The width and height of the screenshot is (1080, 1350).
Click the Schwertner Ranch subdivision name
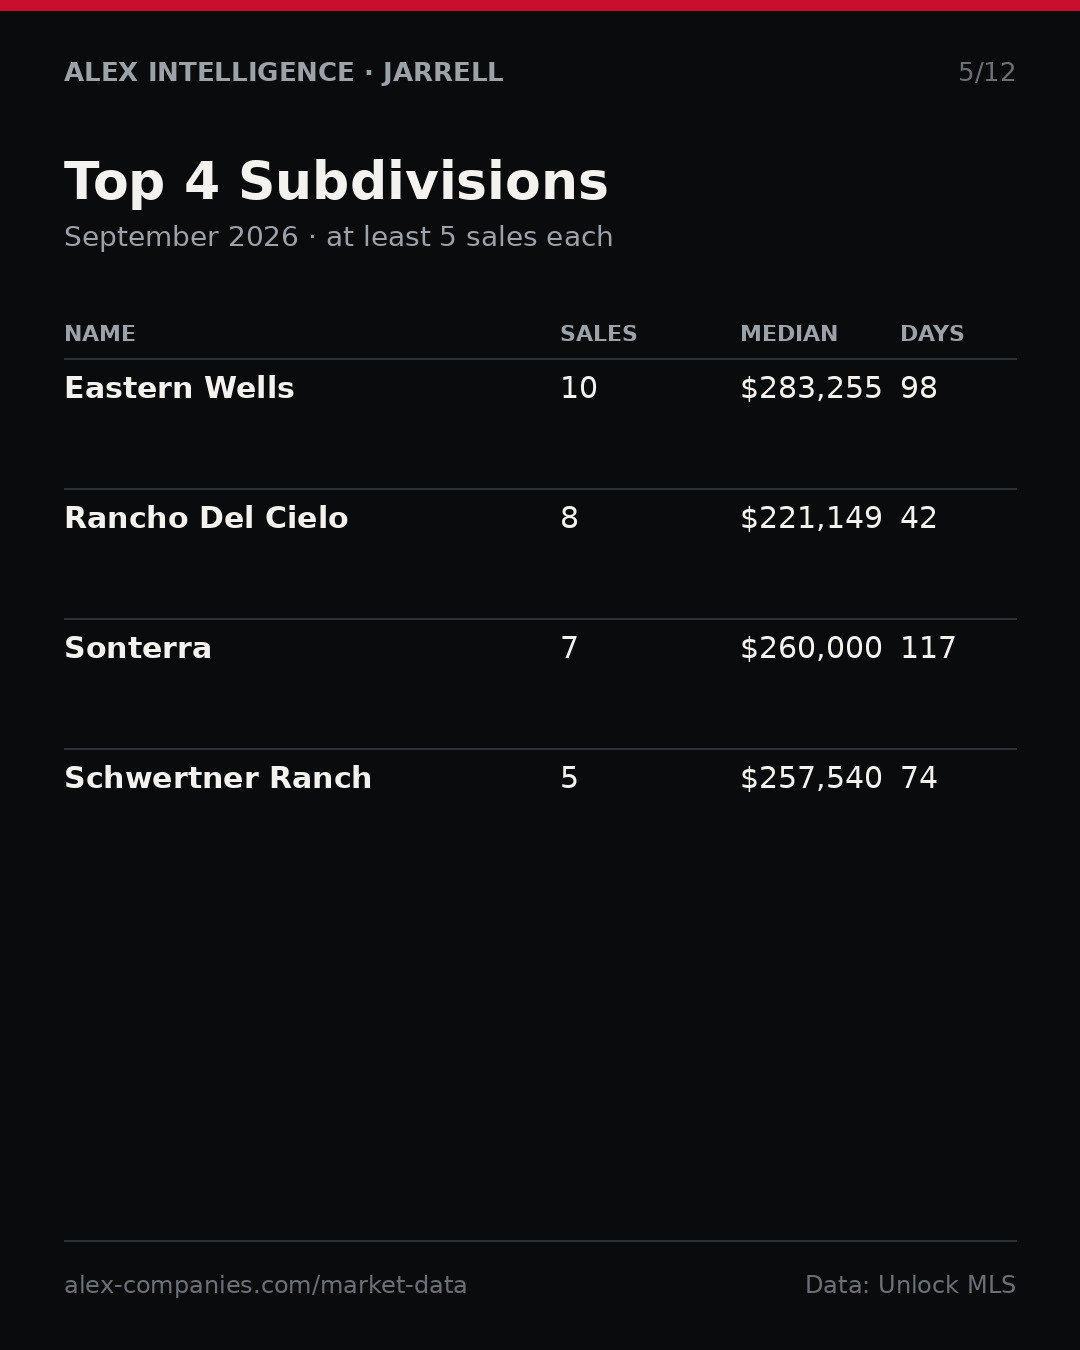pyautogui.click(x=218, y=779)
